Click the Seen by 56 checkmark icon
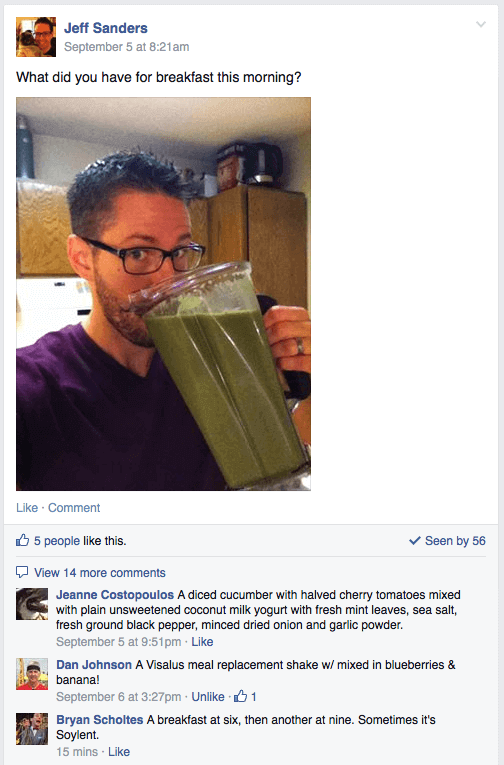This screenshot has width=504, height=765. coord(415,541)
